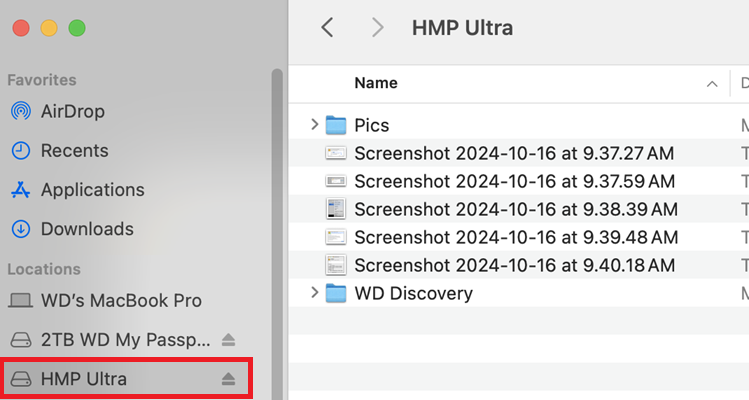Eject the 2TB WD My Passport drive

click(x=228, y=339)
